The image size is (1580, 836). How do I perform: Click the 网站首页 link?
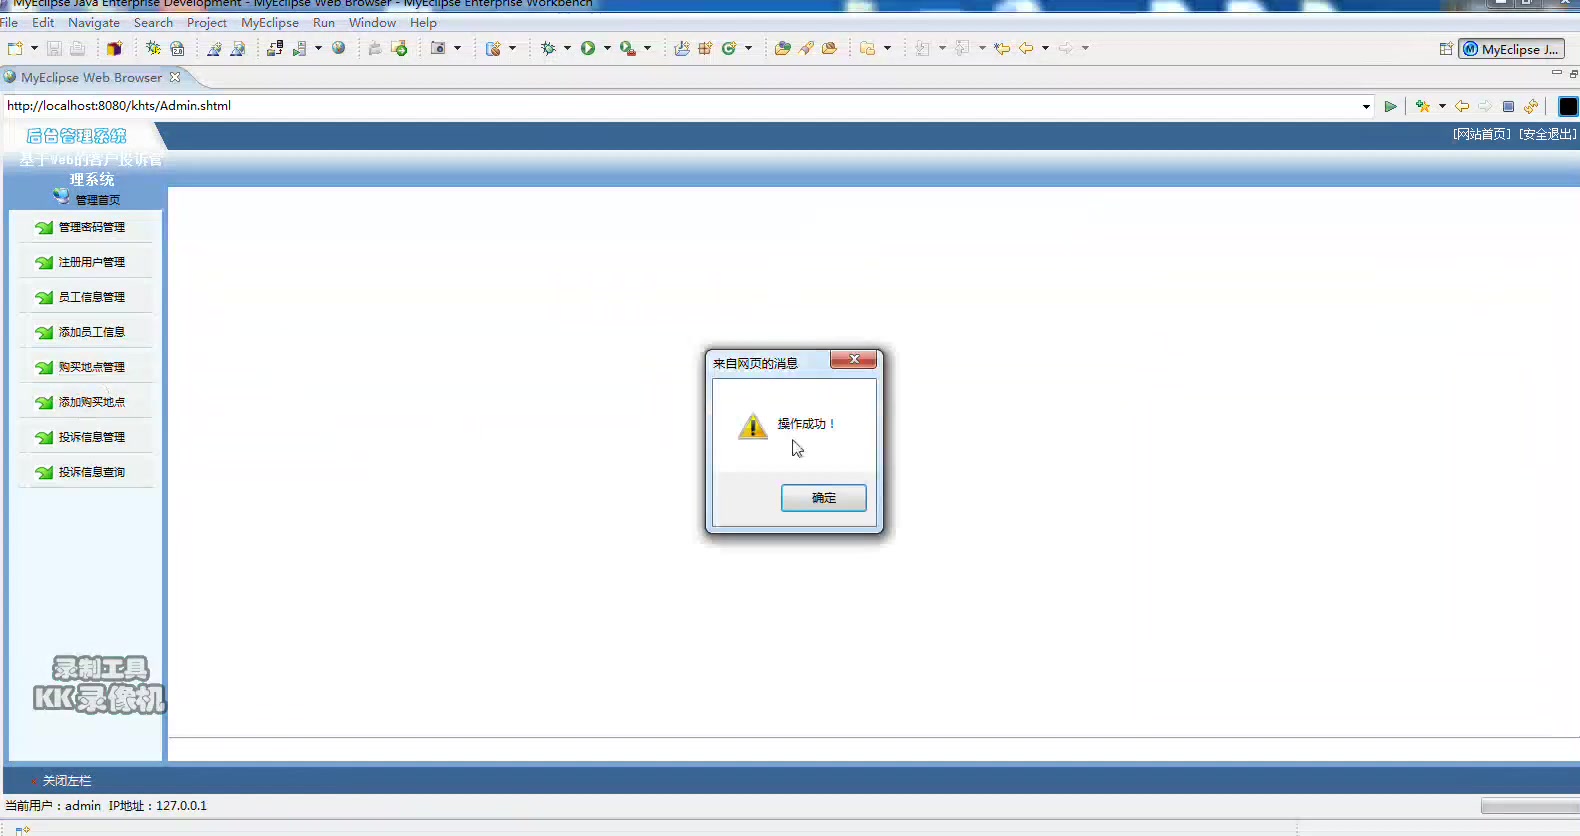1482,134
